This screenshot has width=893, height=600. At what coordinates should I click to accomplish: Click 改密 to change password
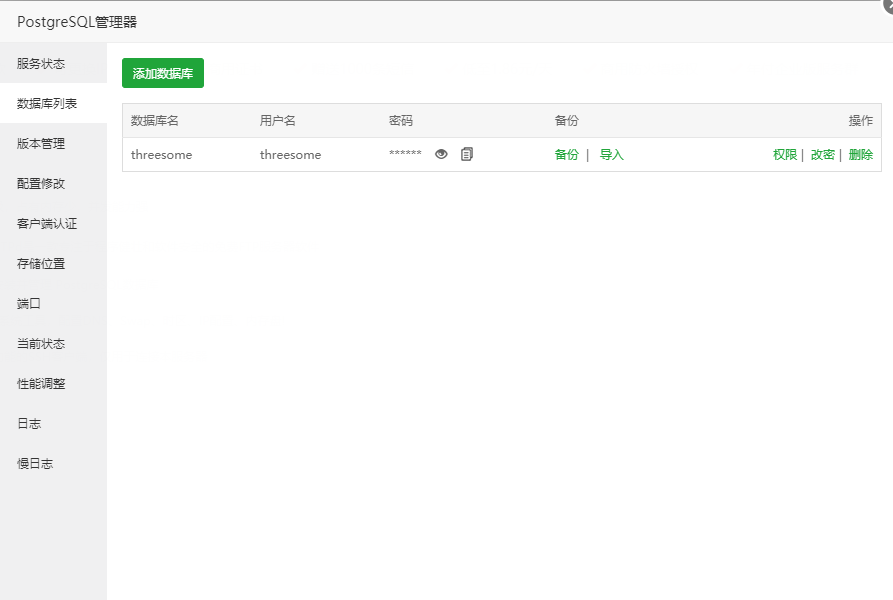822,154
